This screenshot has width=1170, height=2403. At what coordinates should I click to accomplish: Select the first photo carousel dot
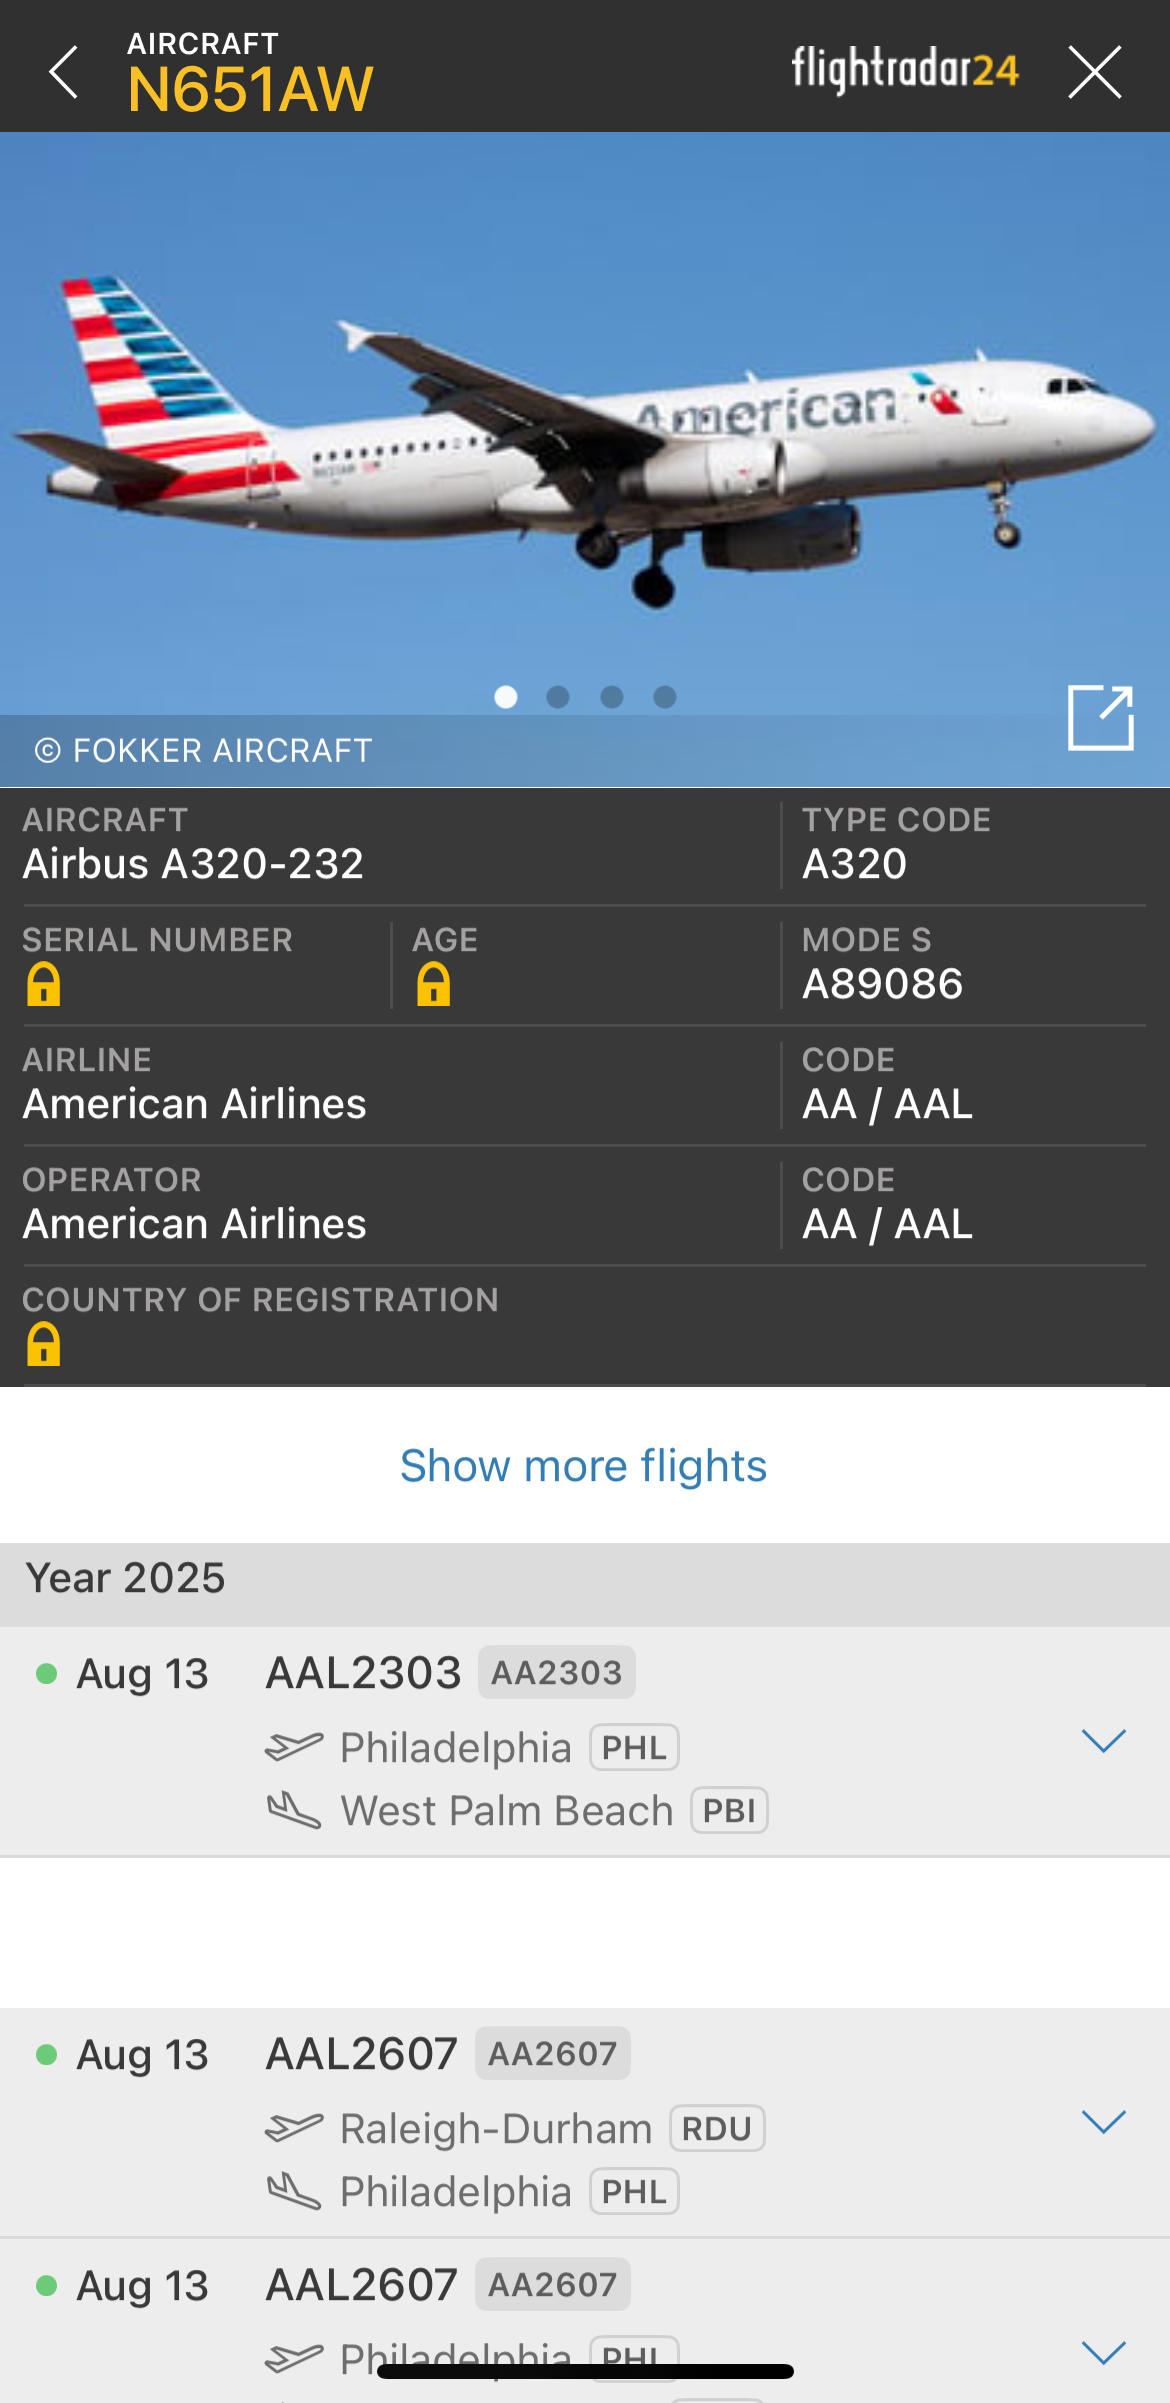506,697
